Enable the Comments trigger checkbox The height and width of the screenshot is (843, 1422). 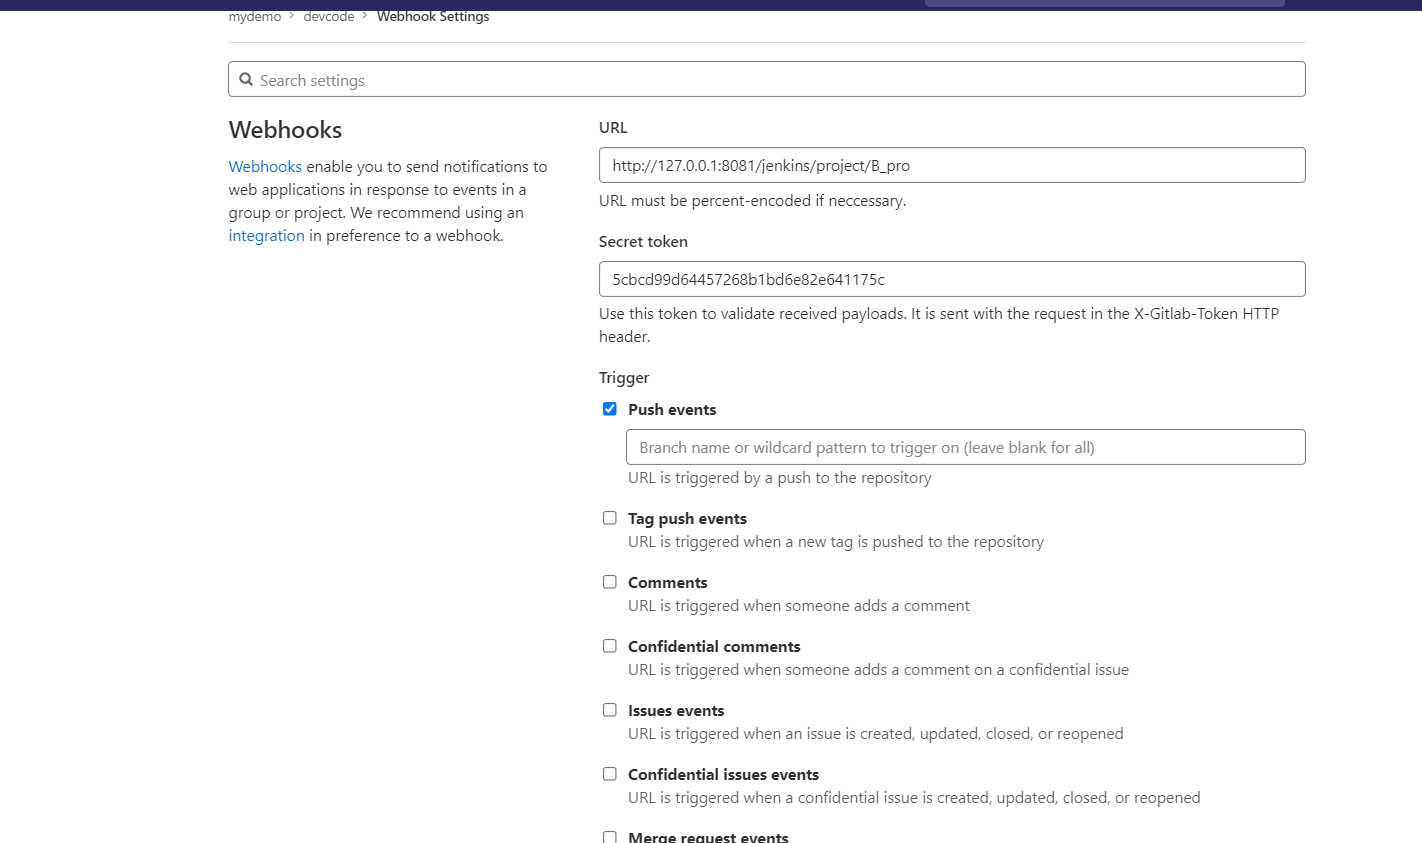(610, 581)
